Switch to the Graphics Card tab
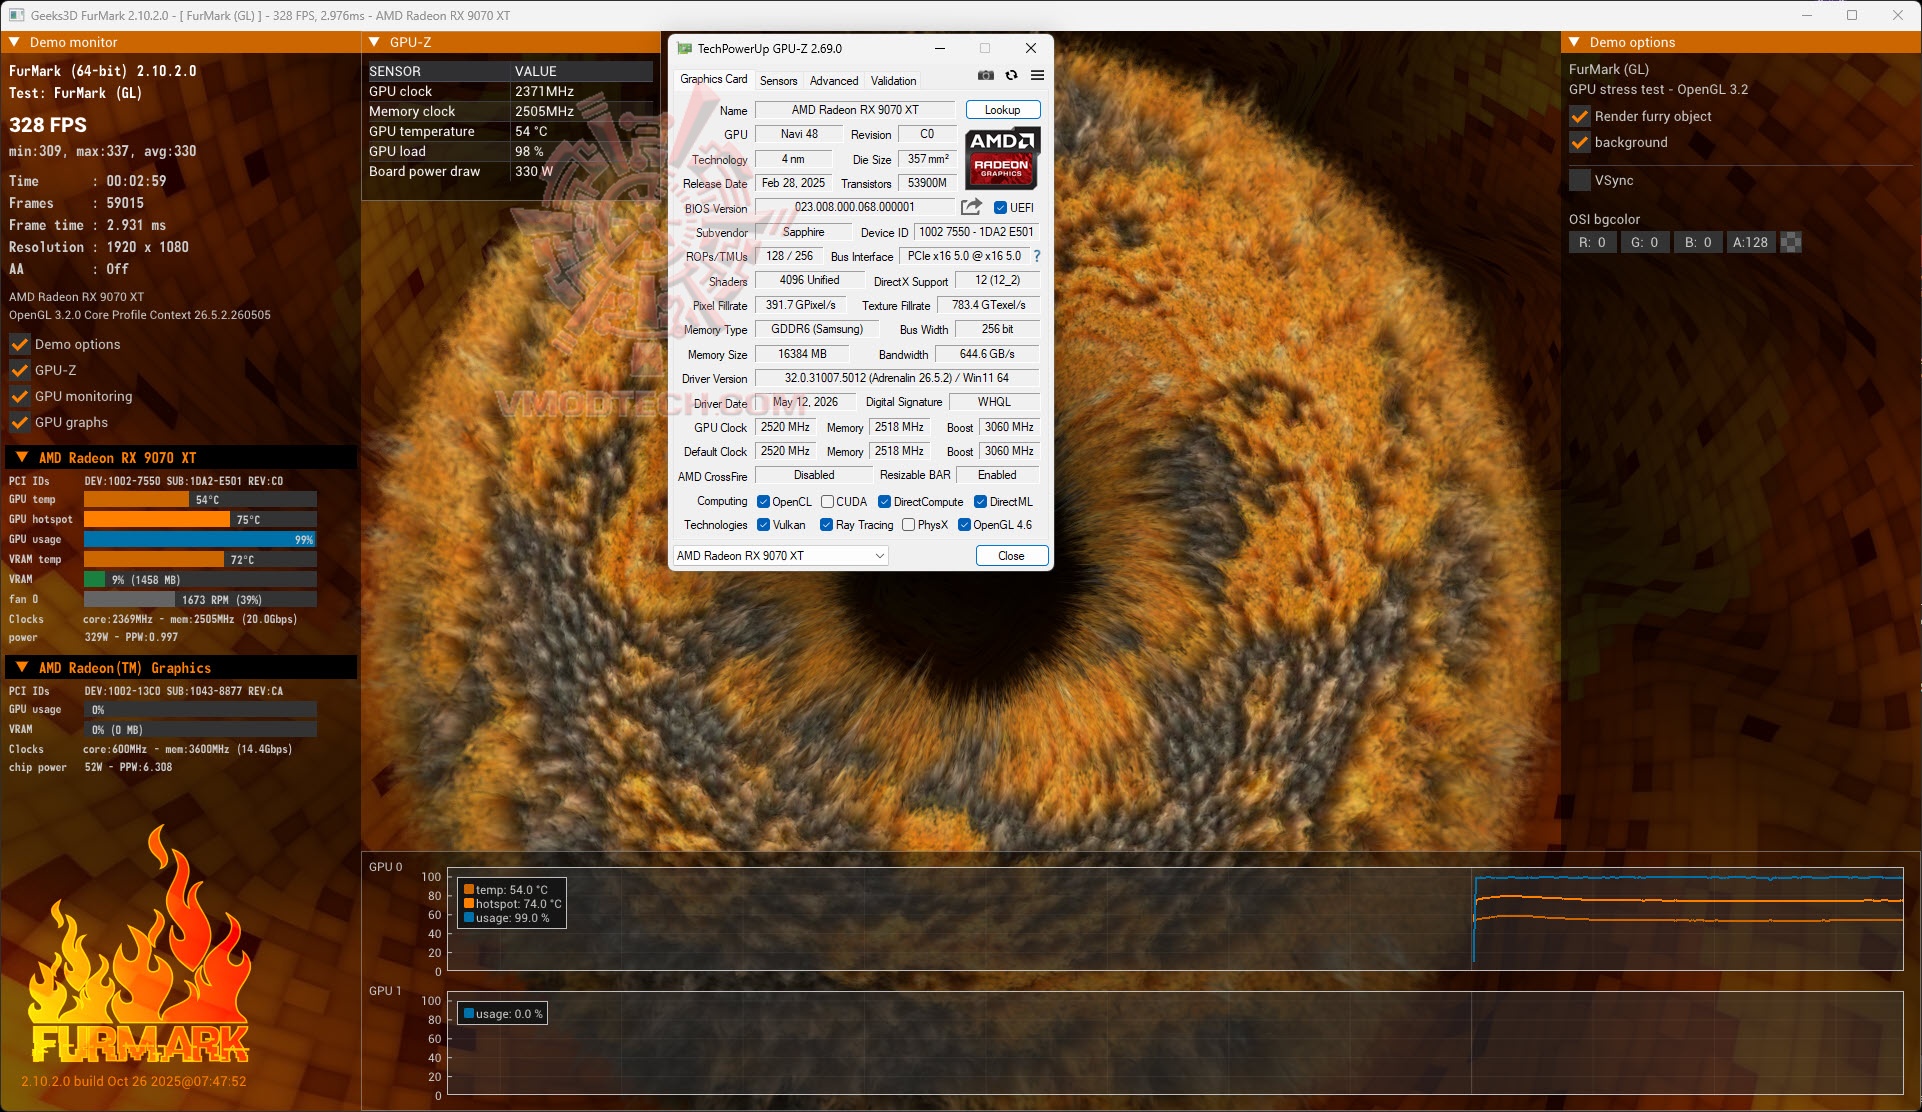Viewport: 1922px width, 1112px height. pyautogui.click(x=714, y=79)
